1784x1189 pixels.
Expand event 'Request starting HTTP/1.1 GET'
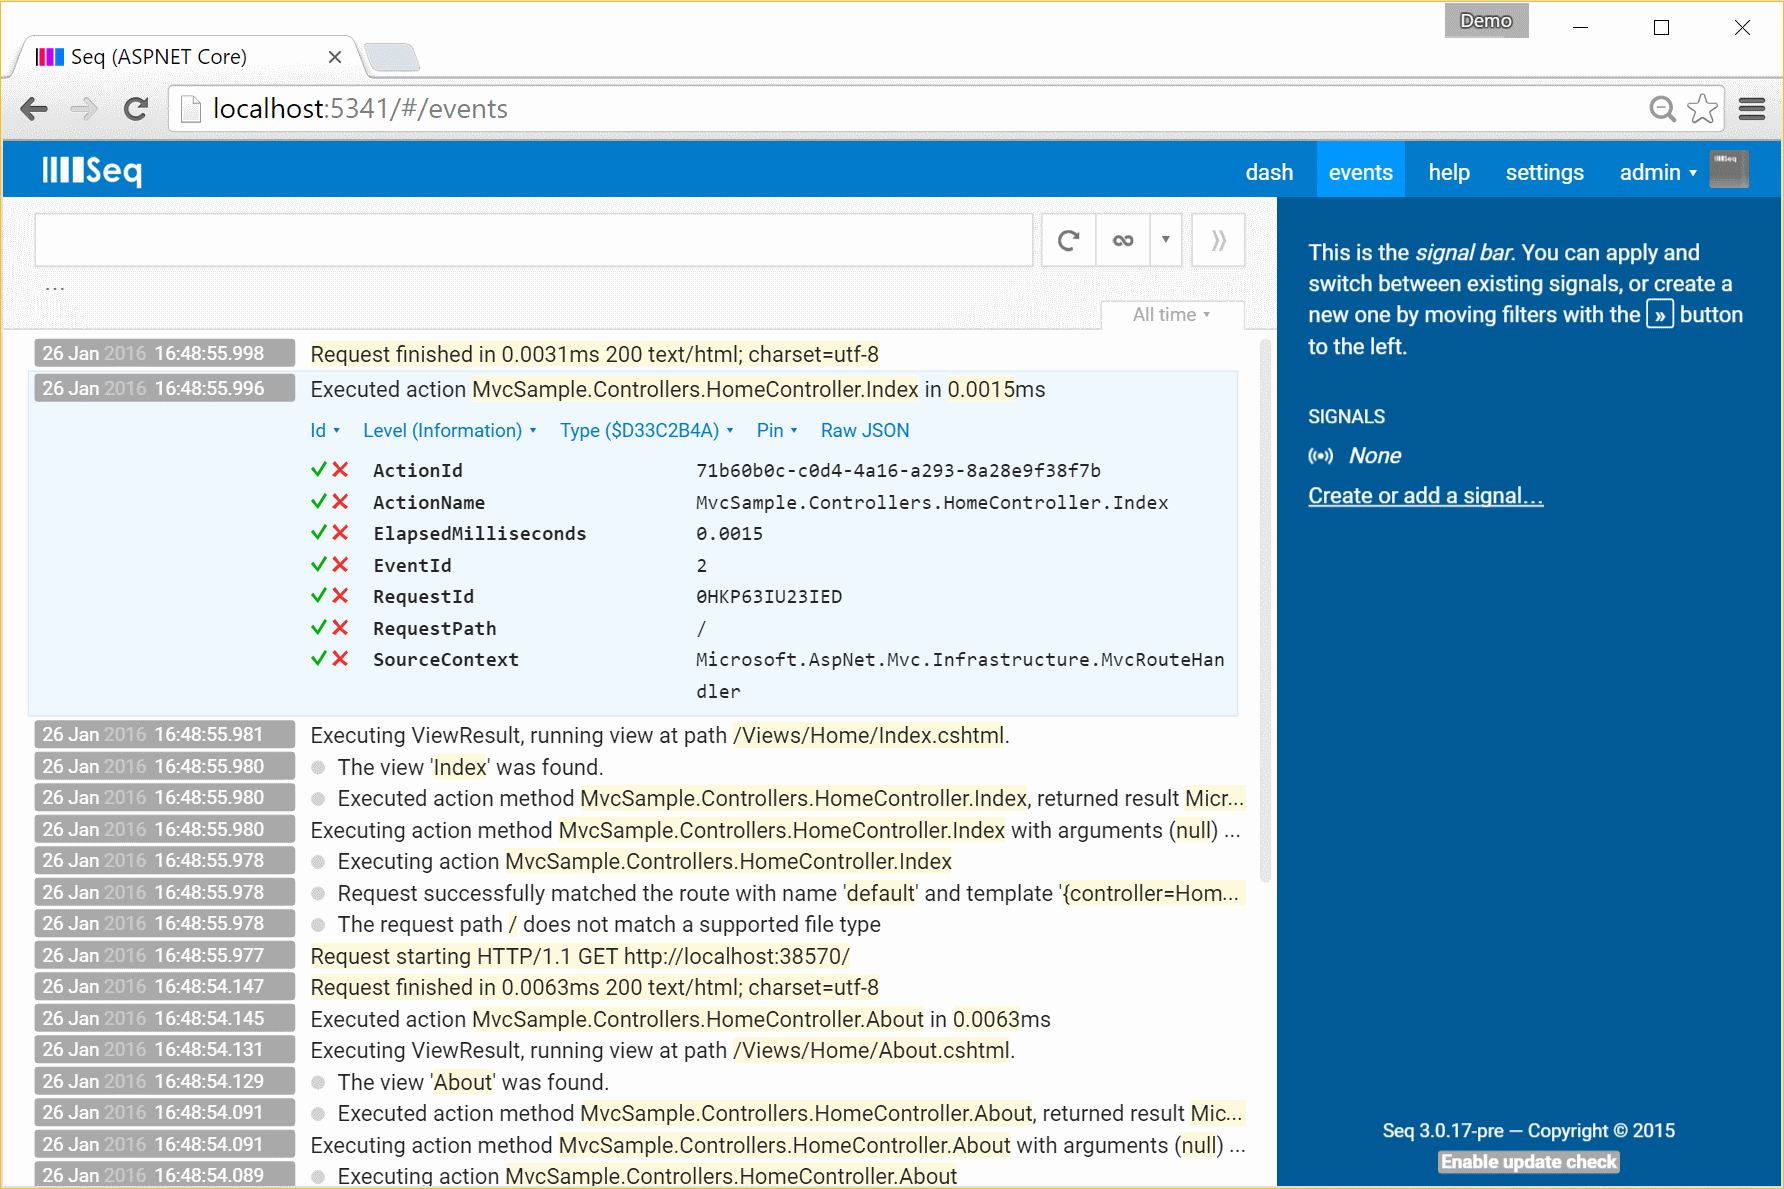tap(580, 956)
